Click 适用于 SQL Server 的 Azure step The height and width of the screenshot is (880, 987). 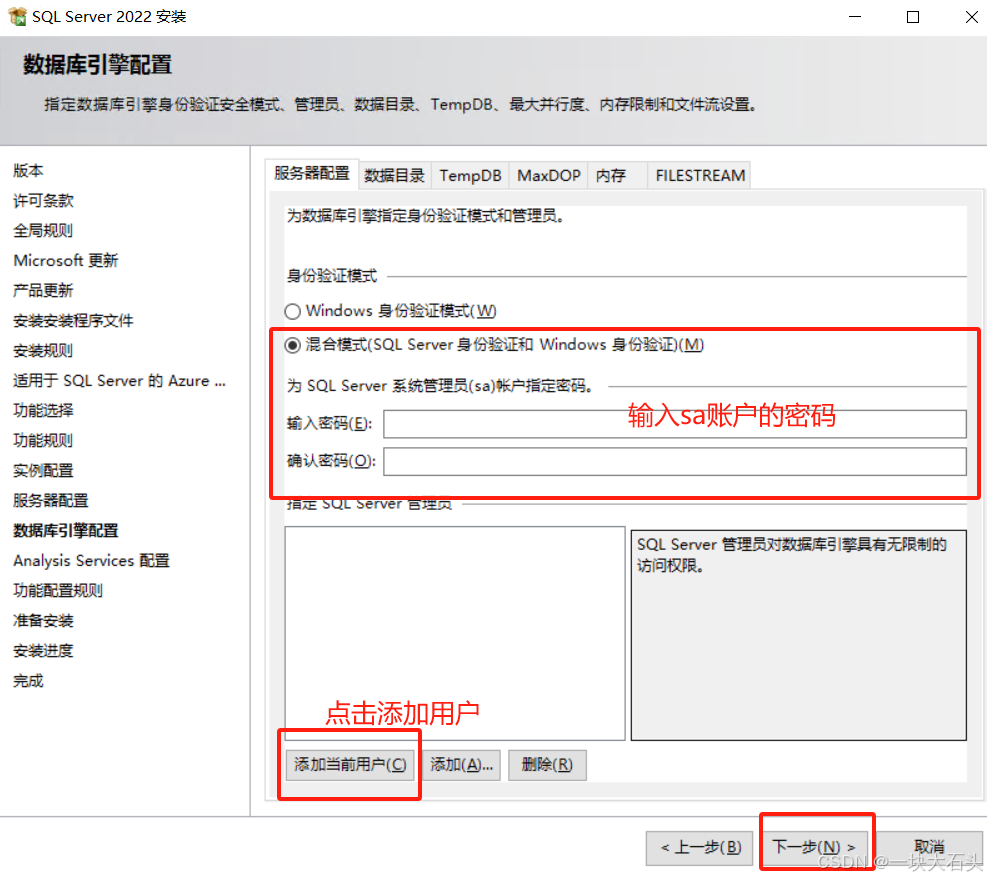click(120, 381)
